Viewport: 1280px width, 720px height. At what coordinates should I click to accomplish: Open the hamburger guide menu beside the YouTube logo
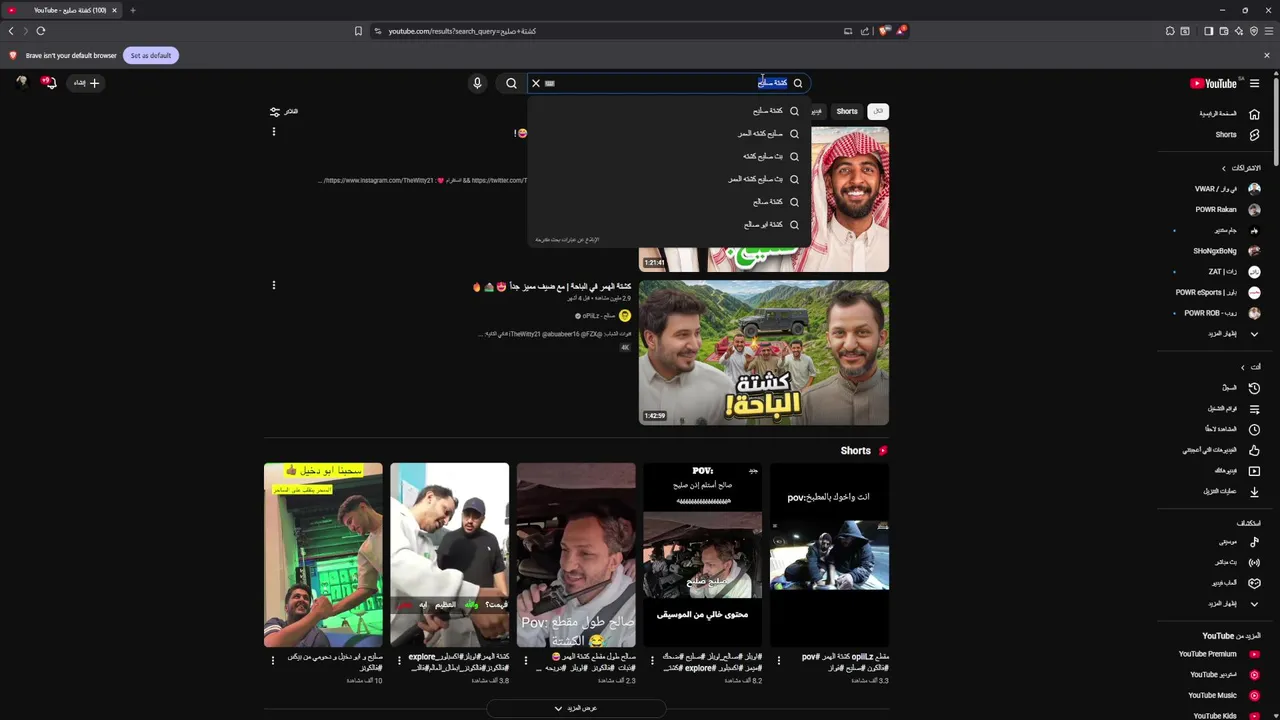click(x=1254, y=83)
